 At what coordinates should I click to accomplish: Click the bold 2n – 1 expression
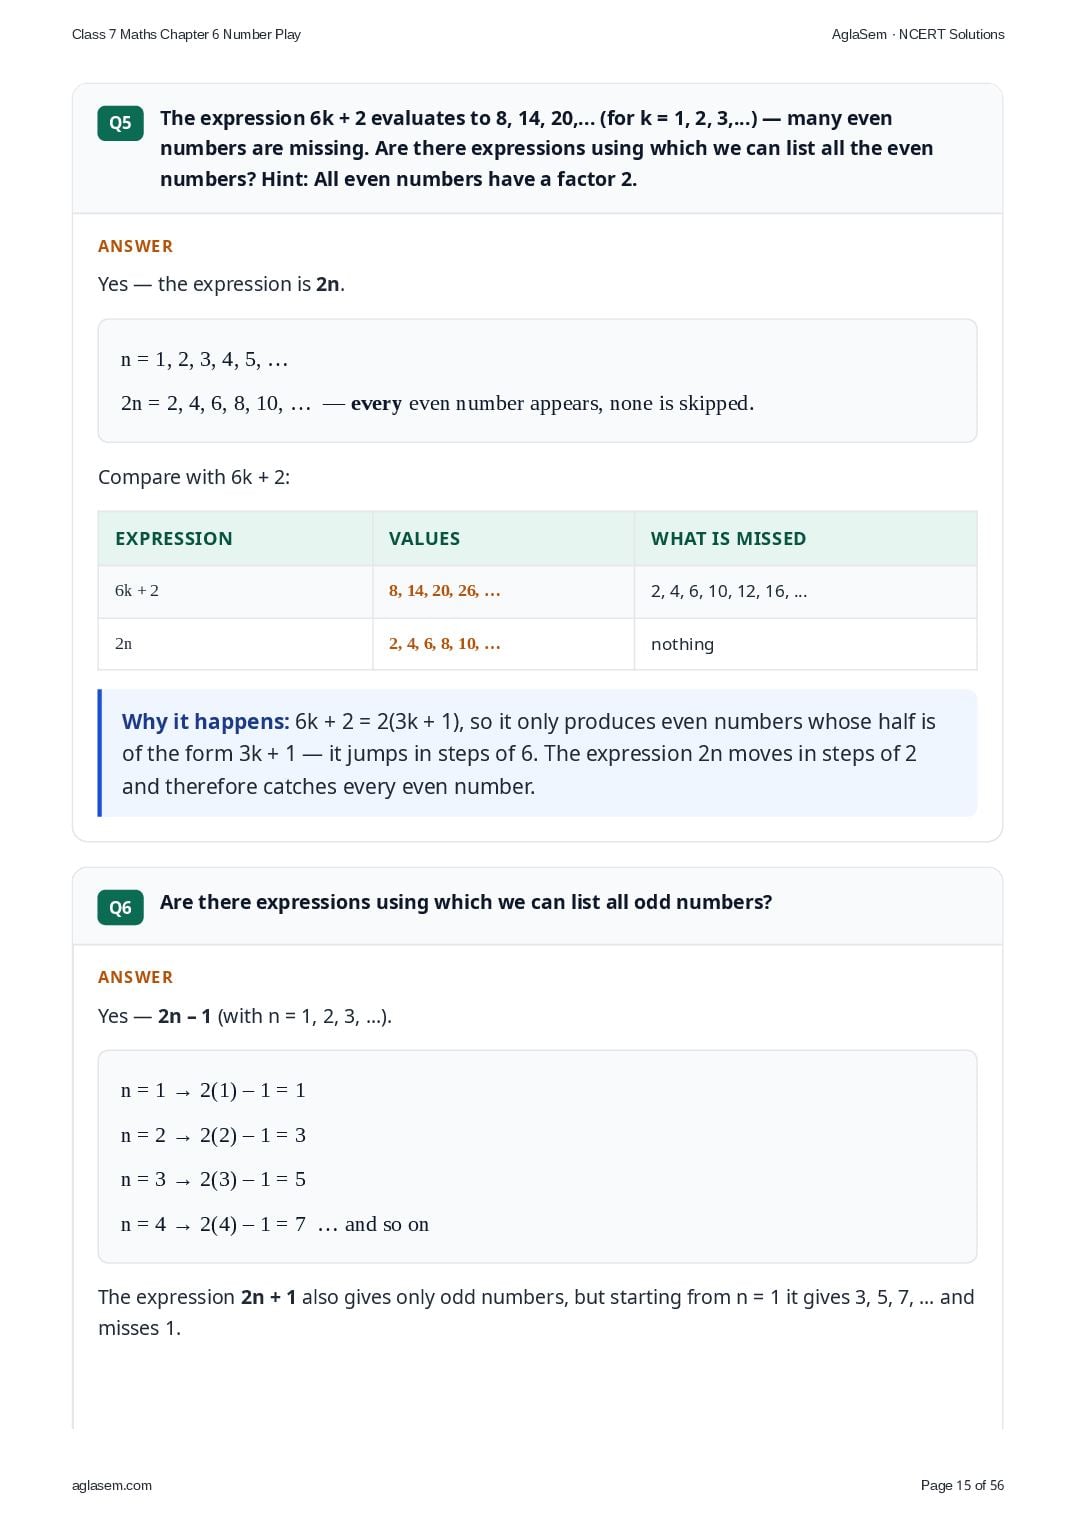coord(185,1016)
